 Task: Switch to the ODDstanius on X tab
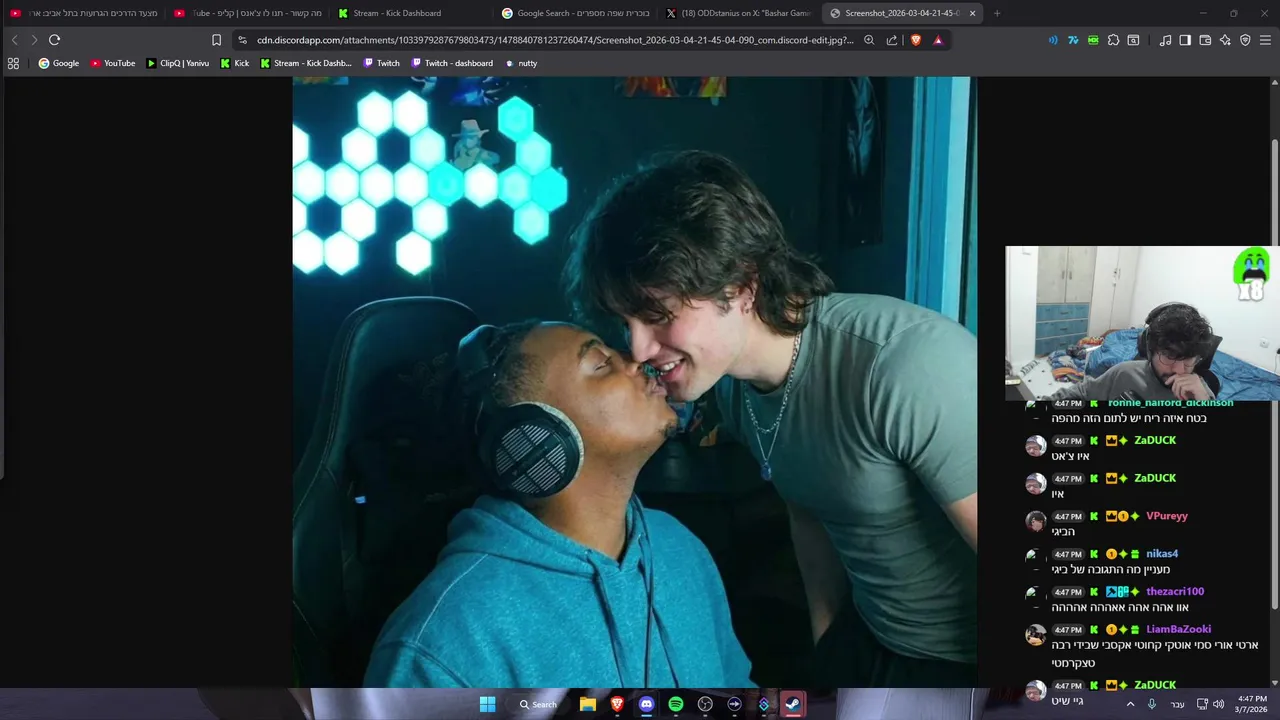(739, 13)
